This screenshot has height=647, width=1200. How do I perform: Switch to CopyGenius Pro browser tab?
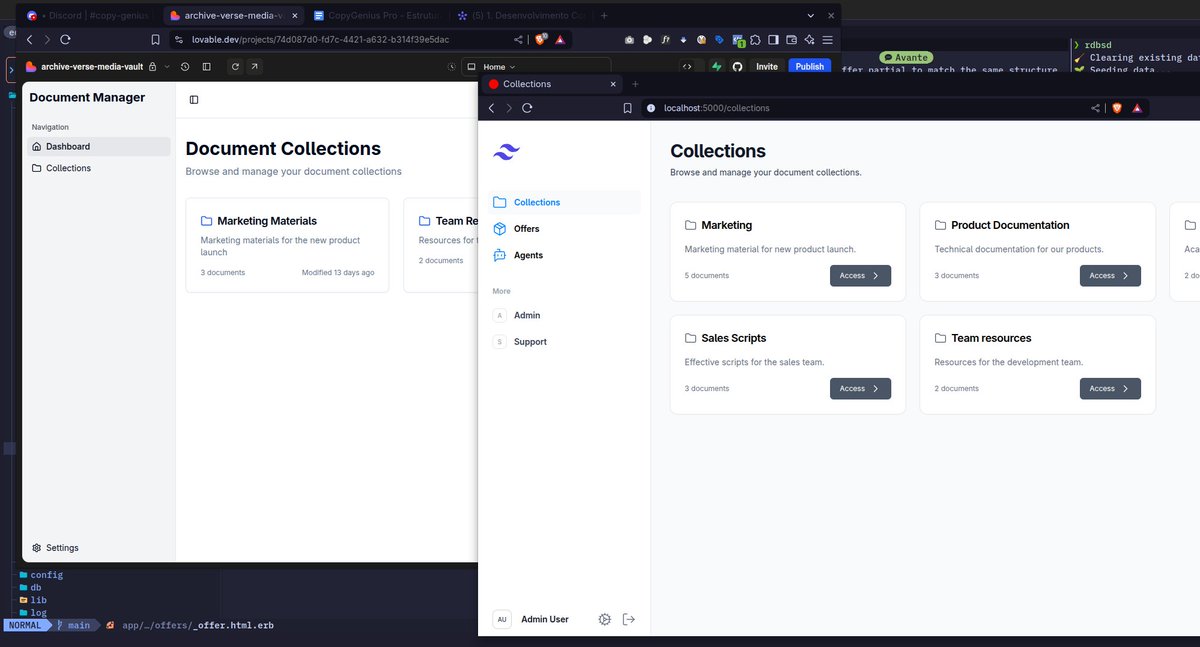[377, 16]
